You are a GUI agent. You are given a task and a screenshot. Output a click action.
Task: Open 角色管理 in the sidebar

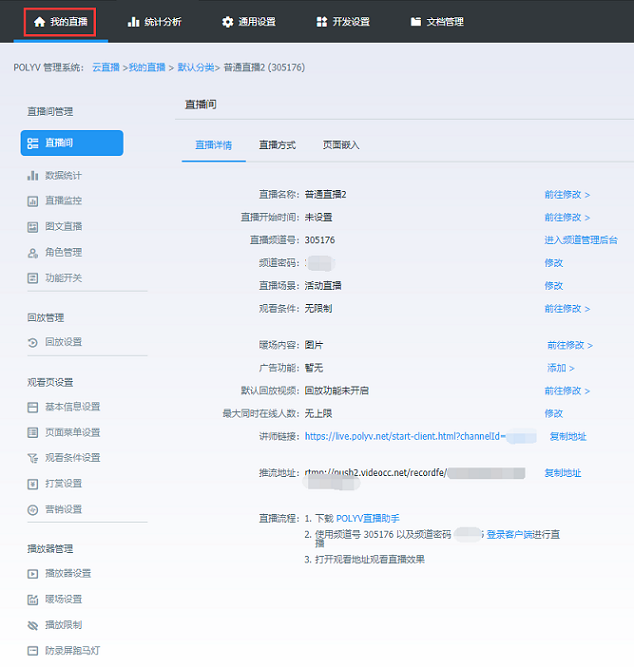(63, 252)
